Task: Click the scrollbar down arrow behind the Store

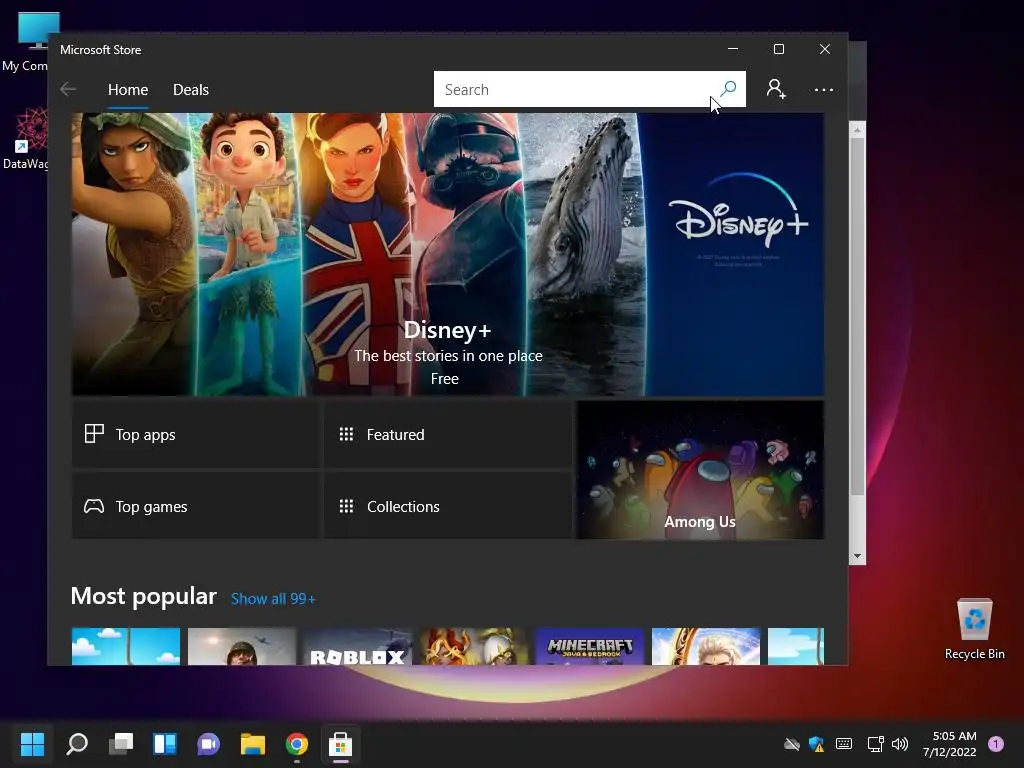Action: pos(857,556)
